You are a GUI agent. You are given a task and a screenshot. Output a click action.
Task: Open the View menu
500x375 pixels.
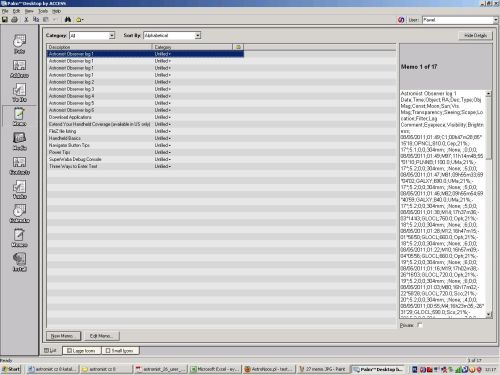point(29,11)
